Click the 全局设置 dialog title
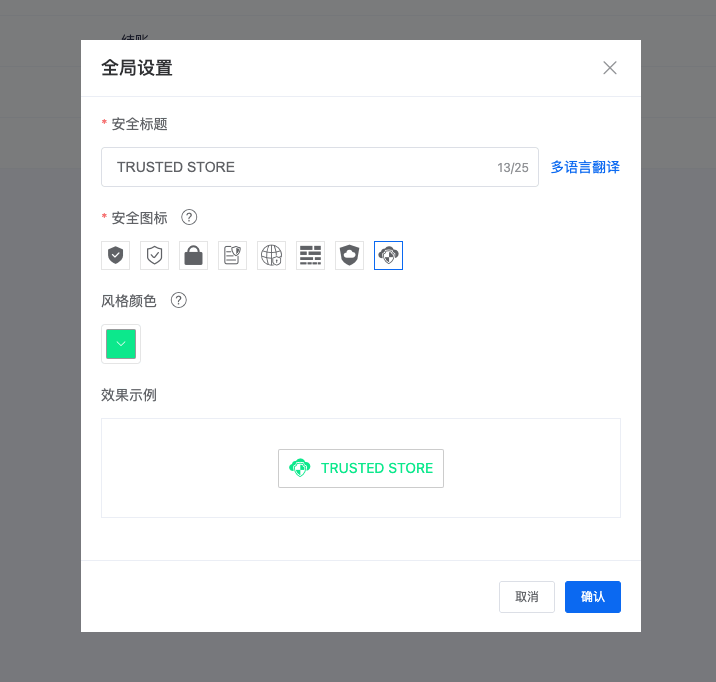The width and height of the screenshot is (716, 682). [137, 68]
